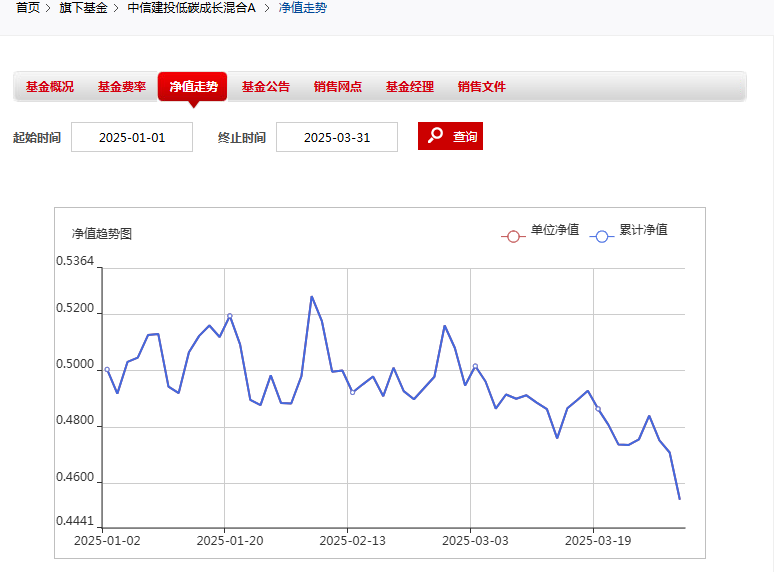Go to the 基金公告 tab
774x572 pixels.
point(266,87)
